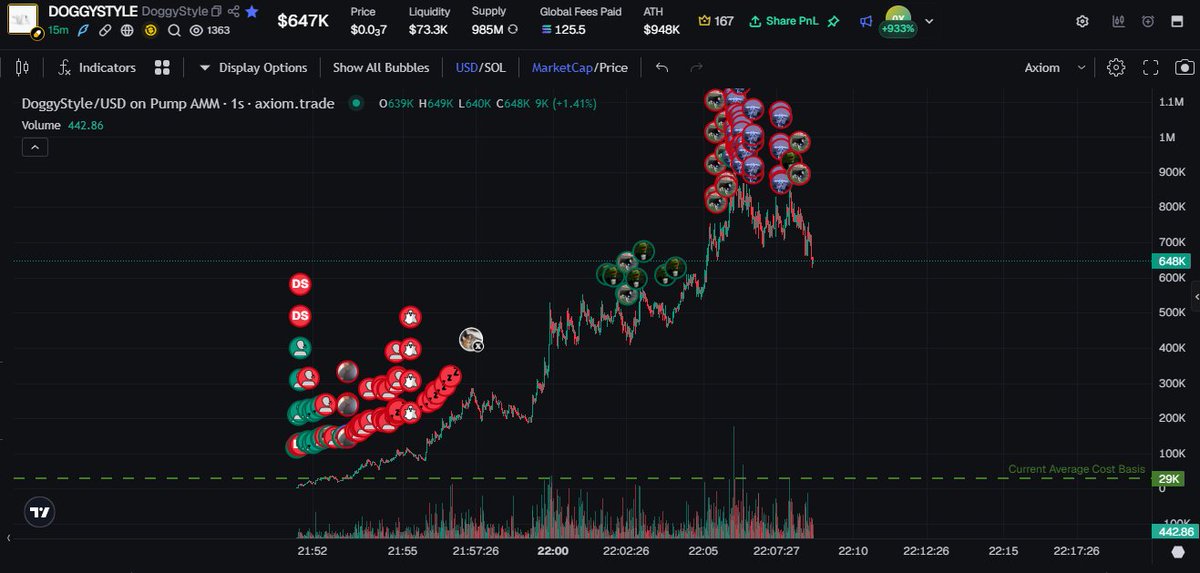Open the chain link icon under the token name
Viewport: 1200px width, 573px height.
click(x=103, y=30)
